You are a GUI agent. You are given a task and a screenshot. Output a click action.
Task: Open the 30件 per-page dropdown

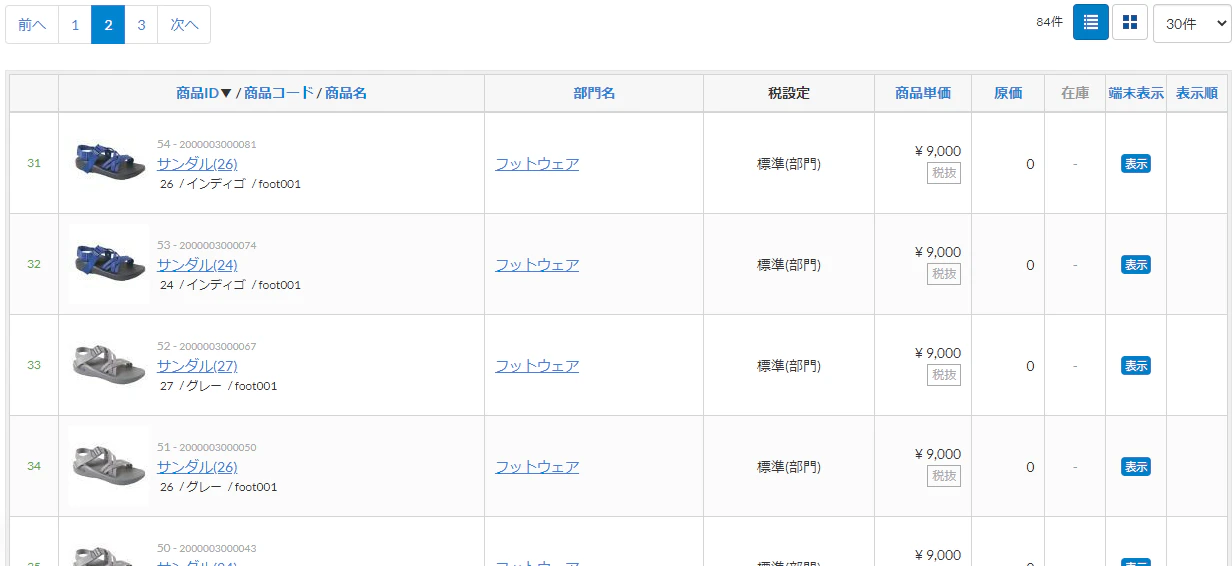1192,24
